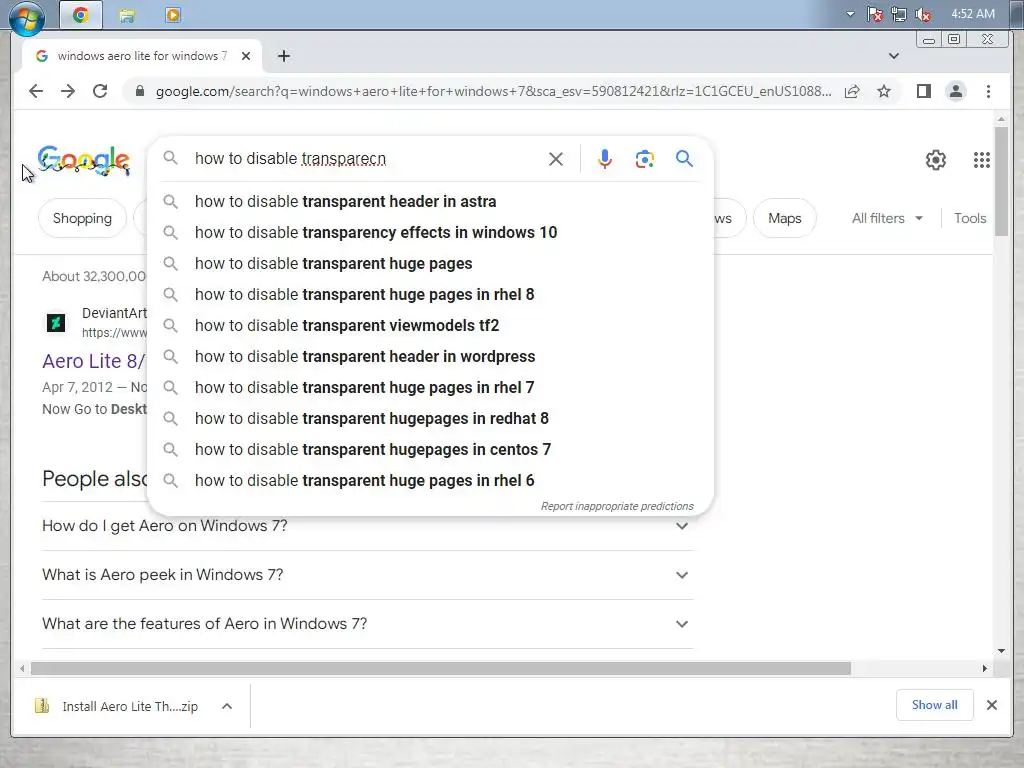Show hidden system tray icons
The height and width of the screenshot is (768, 1024).
[x=850, y=14]
